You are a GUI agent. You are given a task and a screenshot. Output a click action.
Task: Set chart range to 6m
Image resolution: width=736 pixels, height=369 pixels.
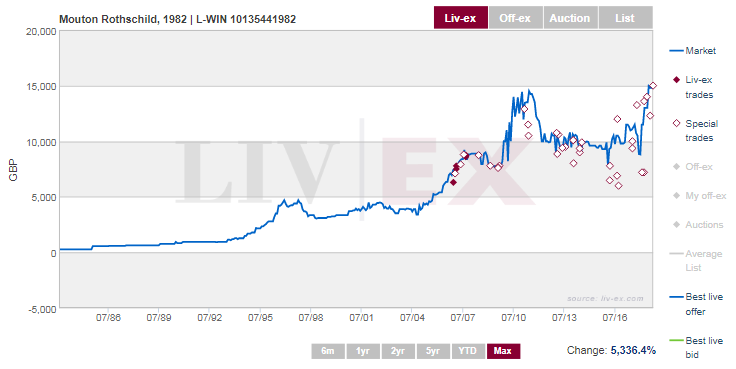(x=328, y=351)
